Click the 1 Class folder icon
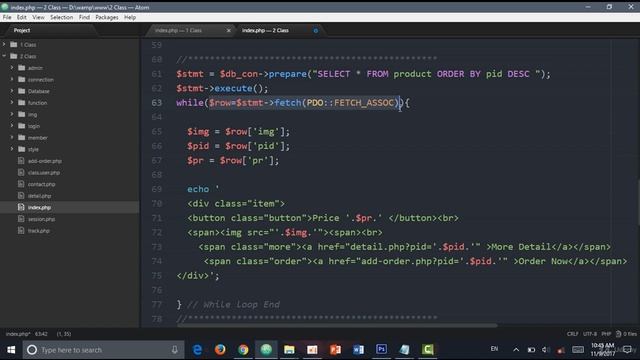This screenshot has width=640, height=360. (13, 44)
